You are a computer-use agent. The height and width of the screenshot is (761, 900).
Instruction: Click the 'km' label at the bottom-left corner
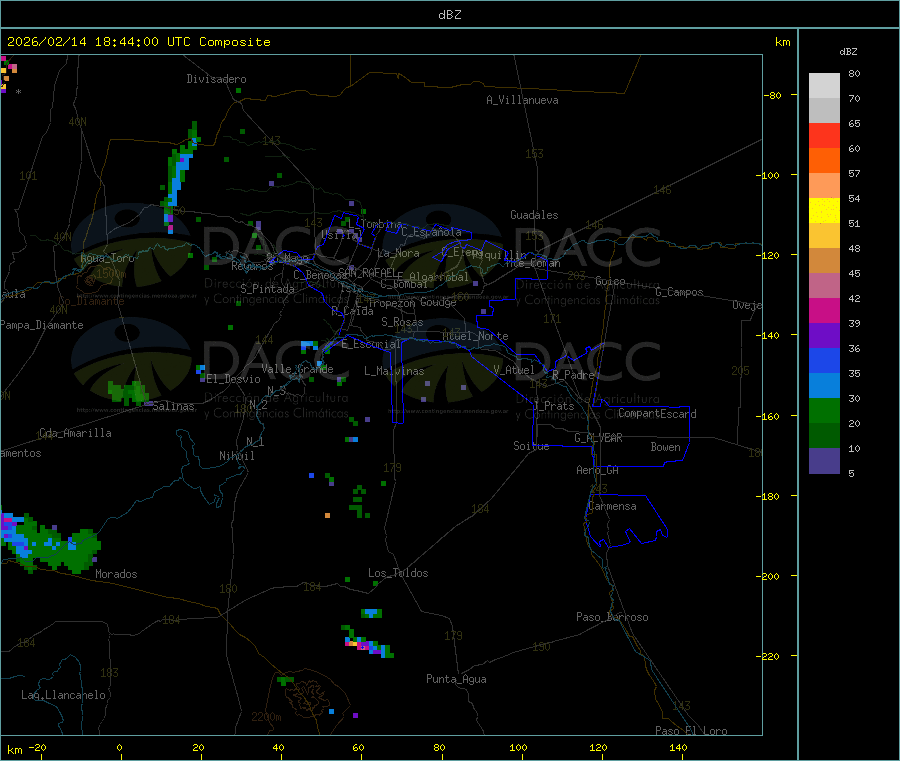tap(14, 750)
